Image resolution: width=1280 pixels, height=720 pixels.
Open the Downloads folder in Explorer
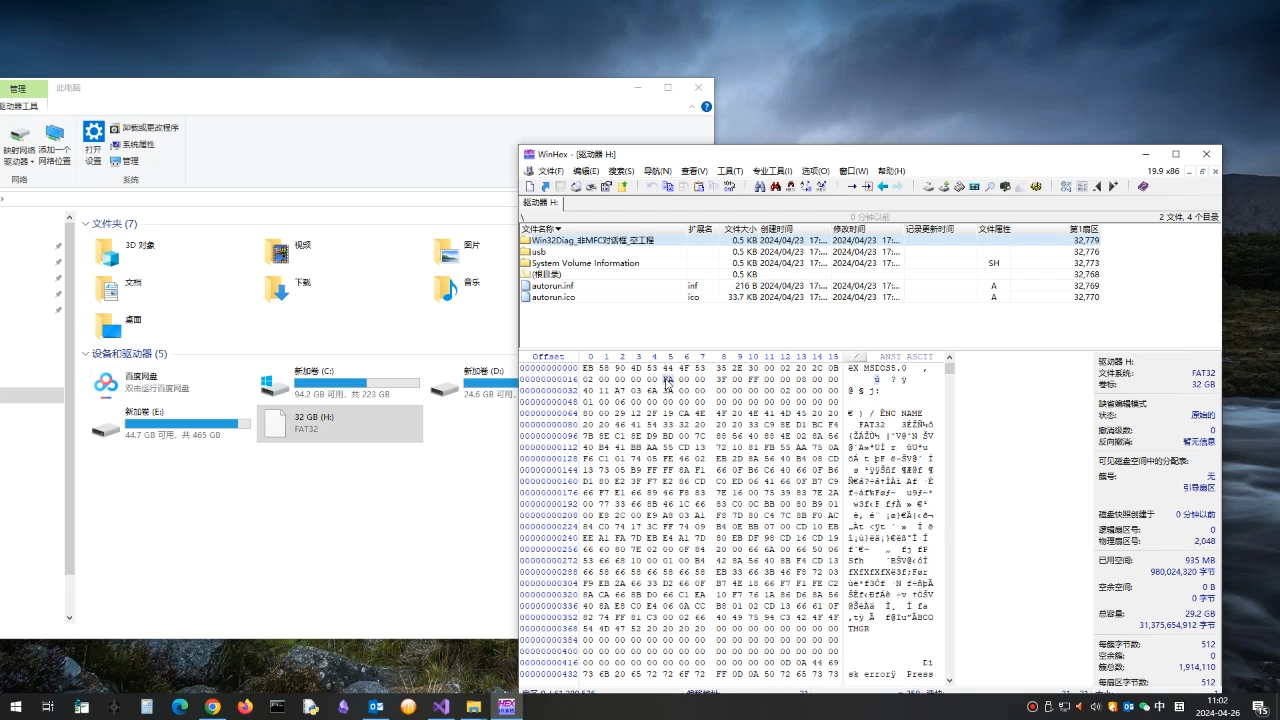(276, 289)
